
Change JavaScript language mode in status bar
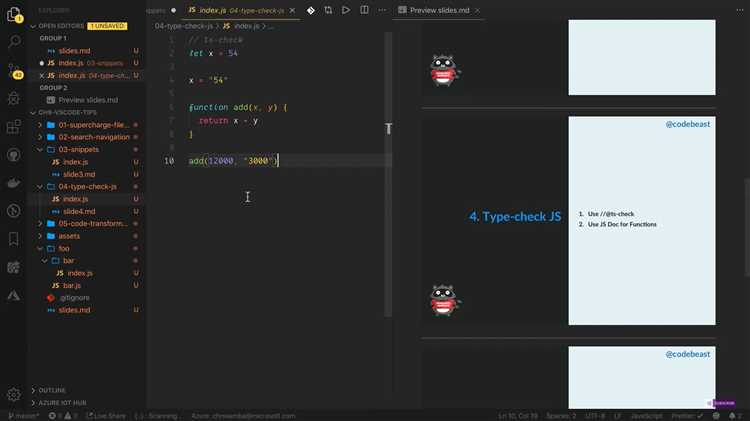(x=647, y=416)
